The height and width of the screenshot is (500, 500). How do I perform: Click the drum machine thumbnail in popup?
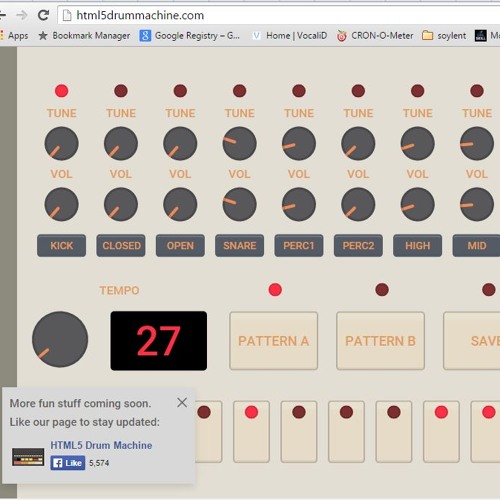coord(28,457)
